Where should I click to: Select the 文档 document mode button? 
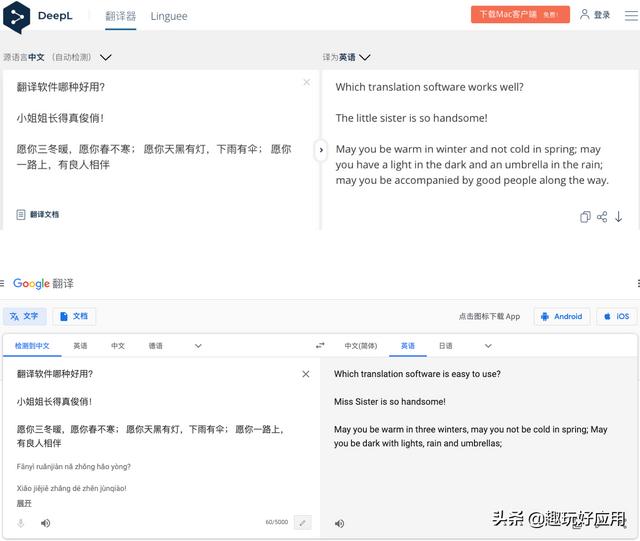[74, 316]
